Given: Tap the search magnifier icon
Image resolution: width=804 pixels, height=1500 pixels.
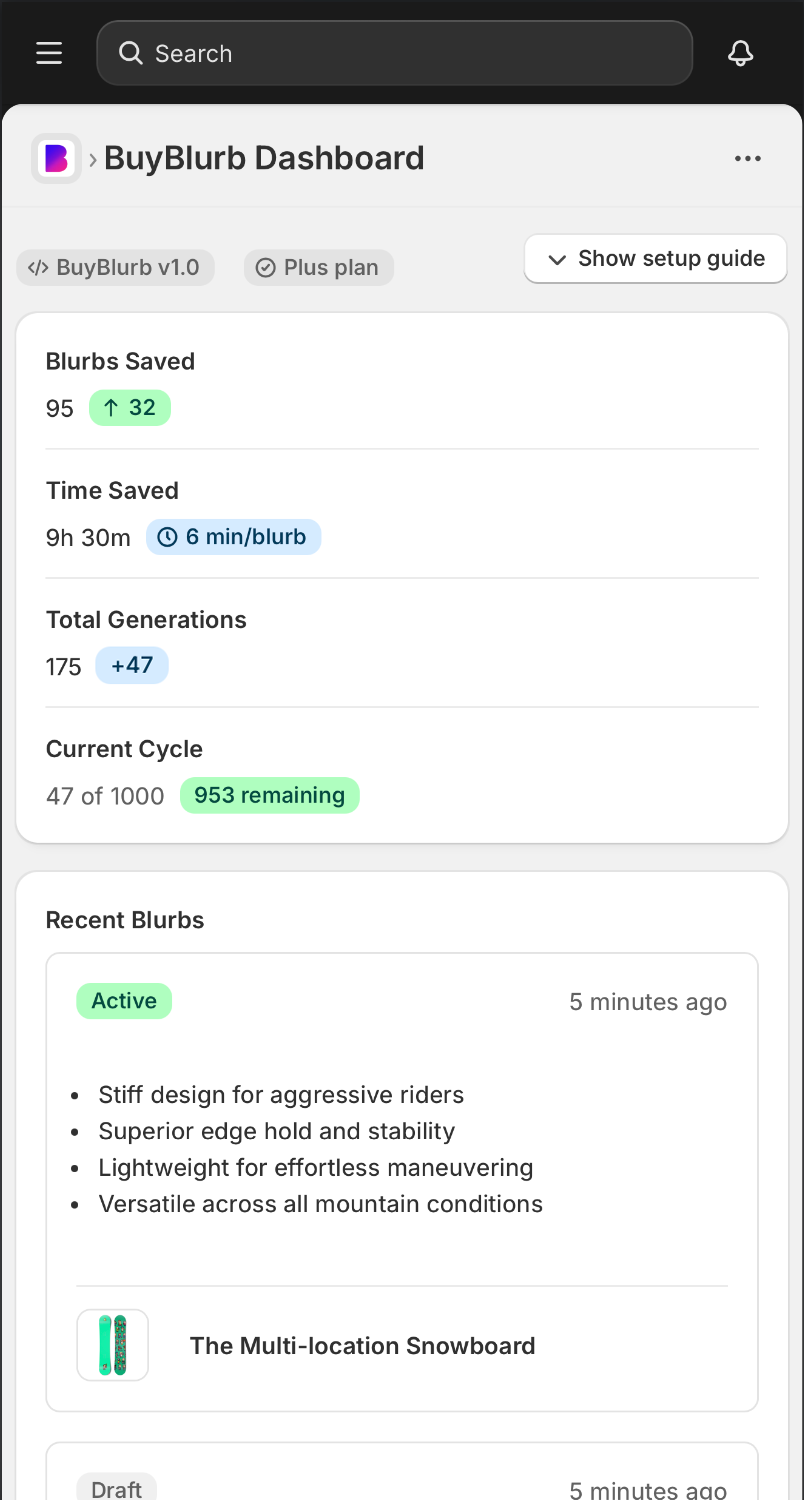Looking at the screenshot, I should (x=131, y=53).
